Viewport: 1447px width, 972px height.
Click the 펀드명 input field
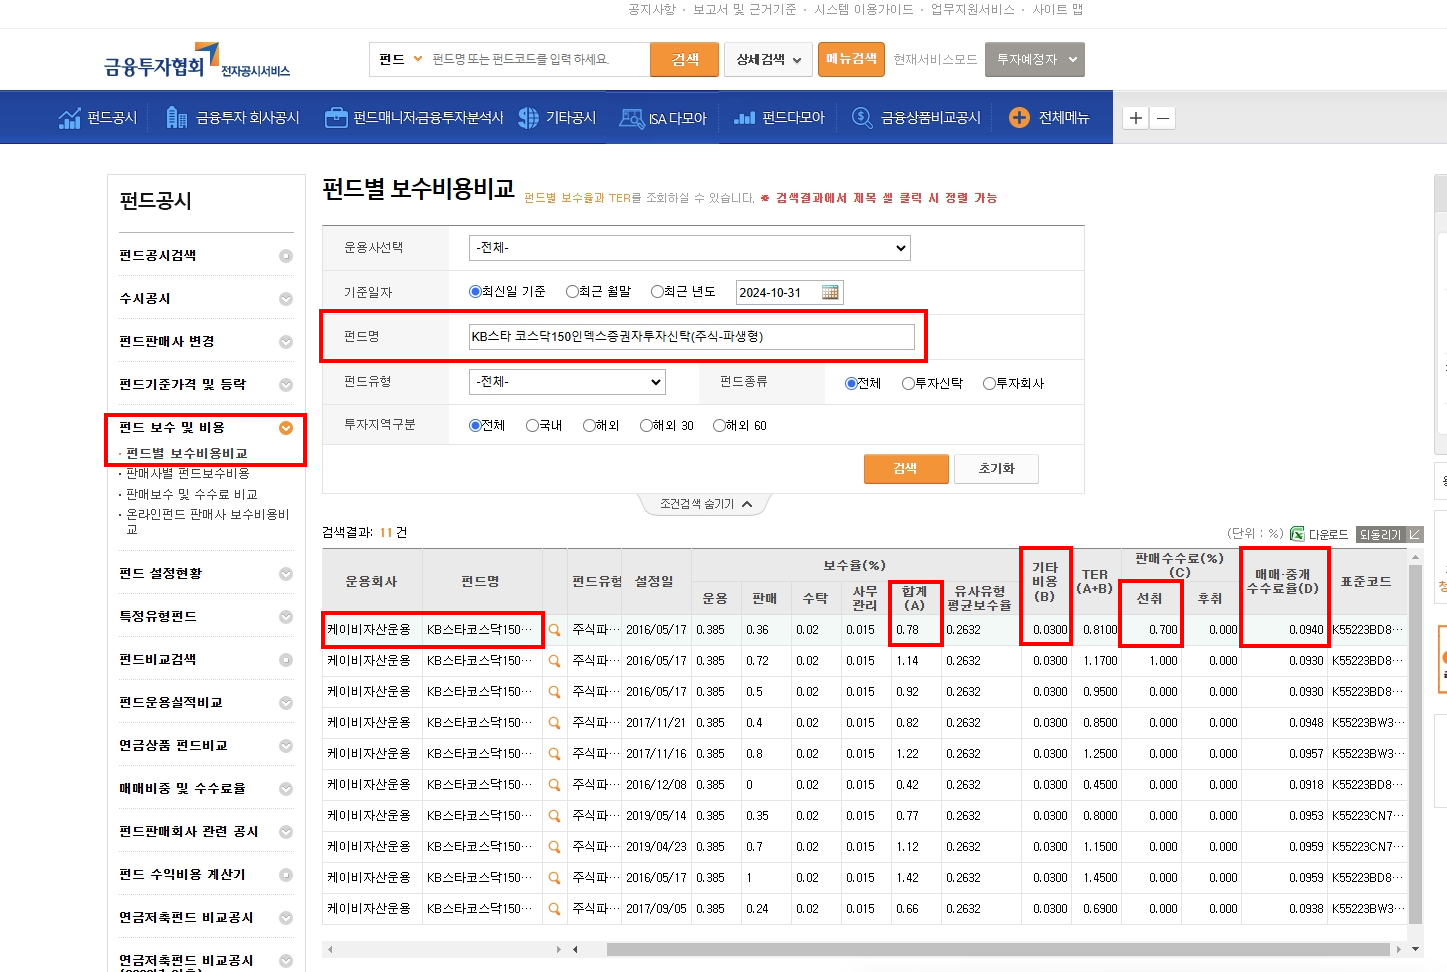[x=691, y=337]
